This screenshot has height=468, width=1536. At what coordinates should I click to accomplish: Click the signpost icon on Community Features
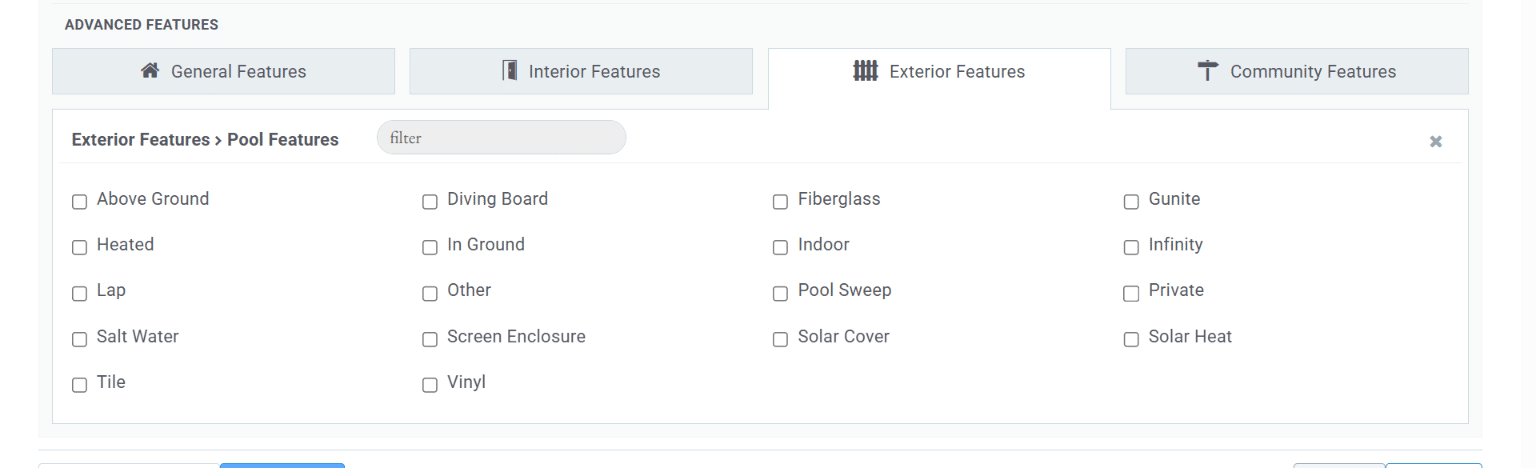(1208, 71)
